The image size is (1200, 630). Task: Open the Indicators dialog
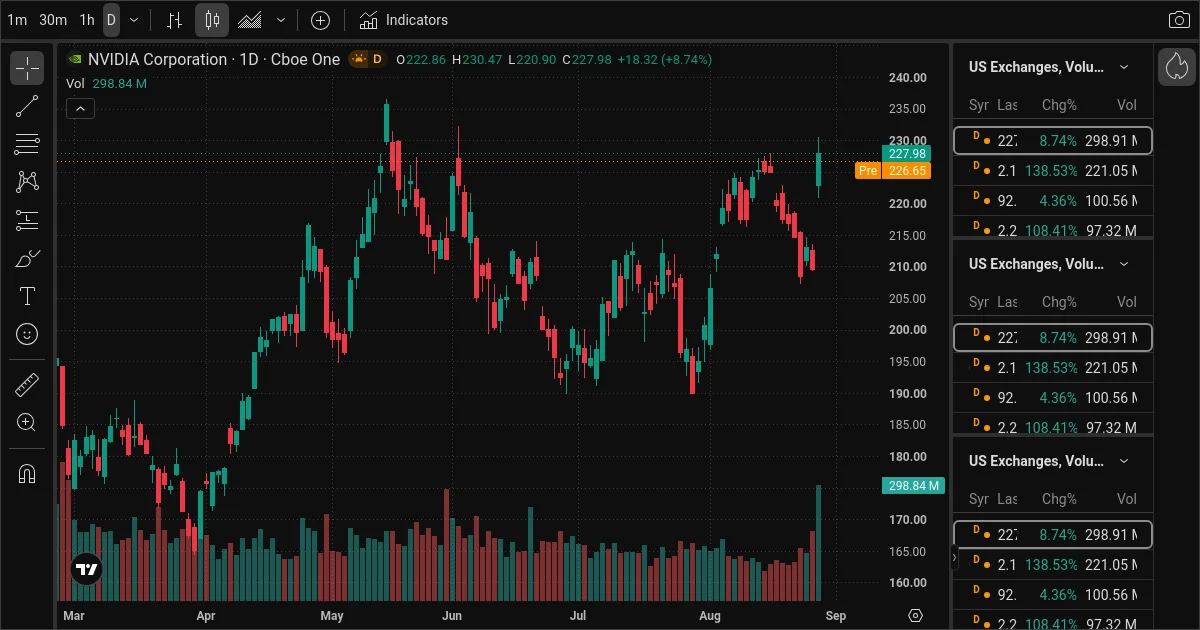[404, 20]
